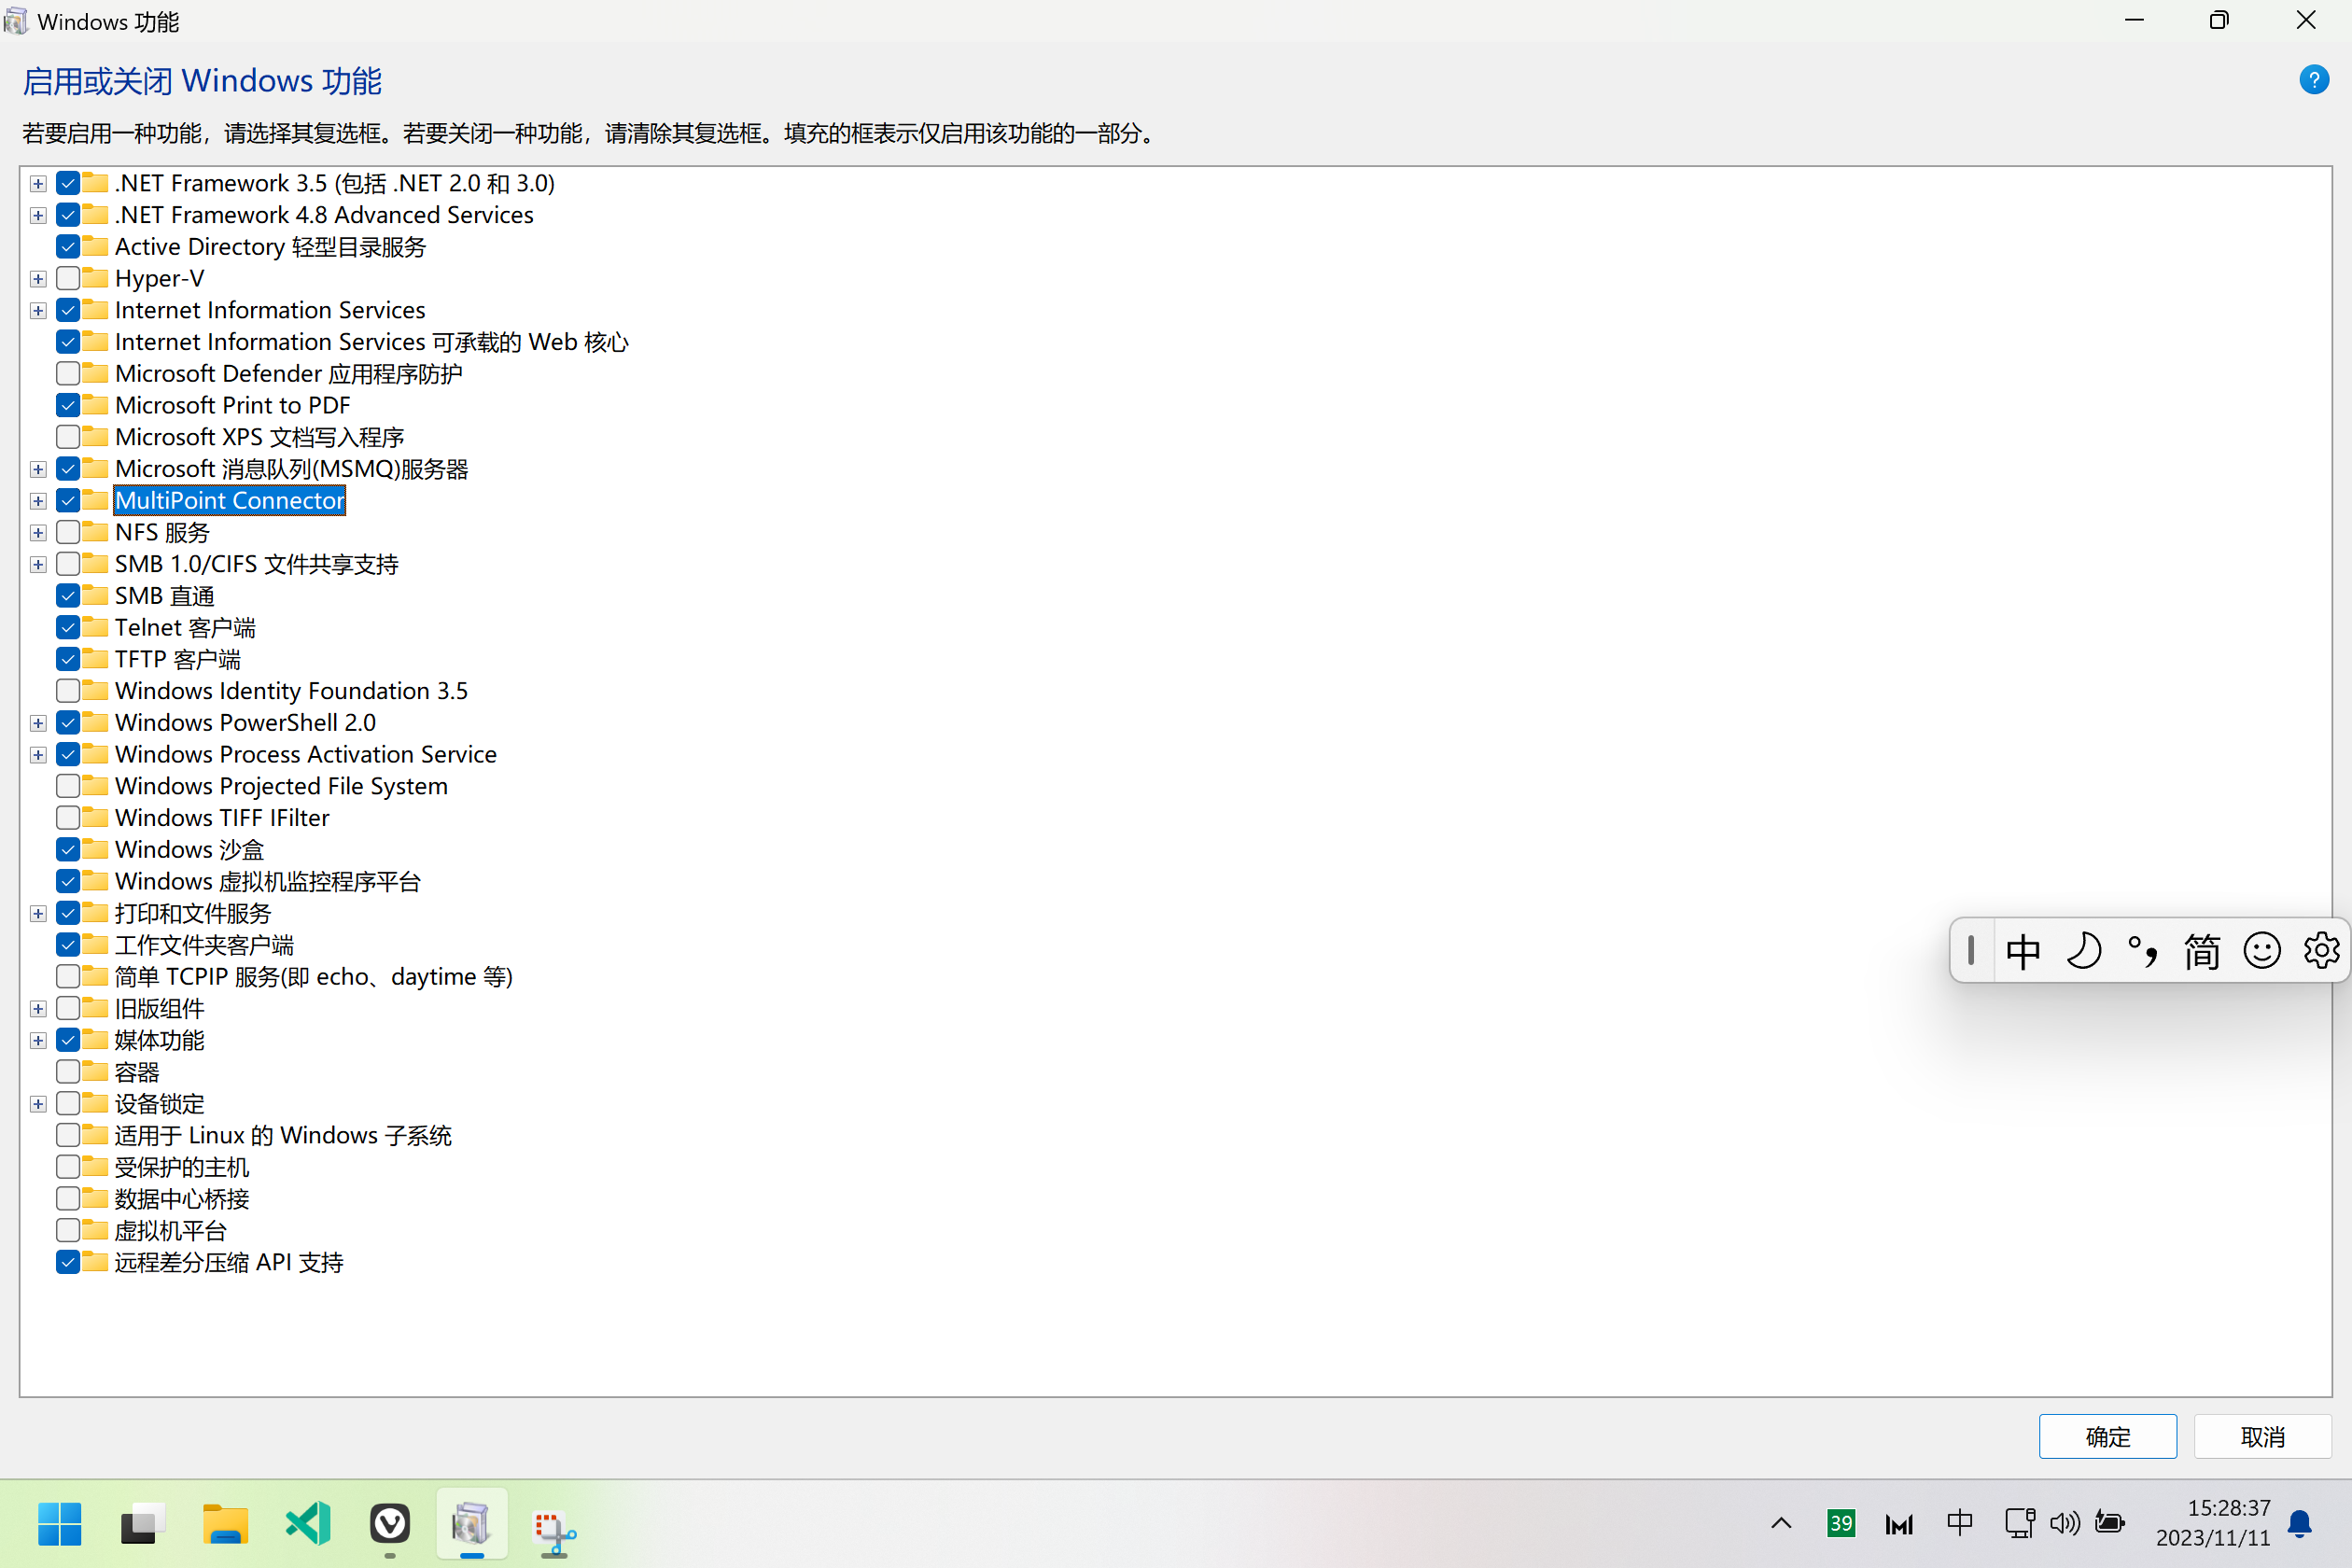Expand the 媒体功能 node
2352x1568 pixels.
[38, 1040]
